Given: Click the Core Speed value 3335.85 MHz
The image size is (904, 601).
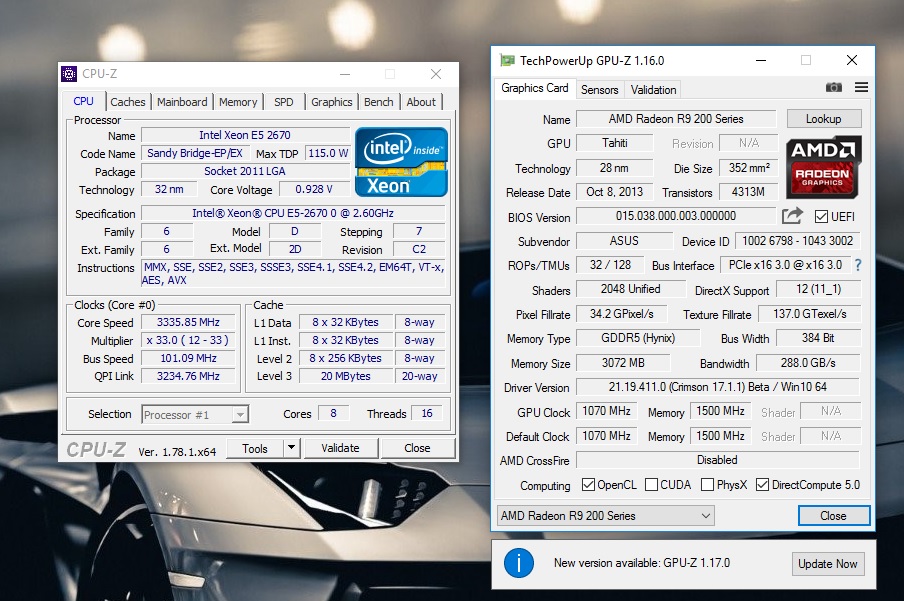Looking at the screenshot, I should [189, 322].
